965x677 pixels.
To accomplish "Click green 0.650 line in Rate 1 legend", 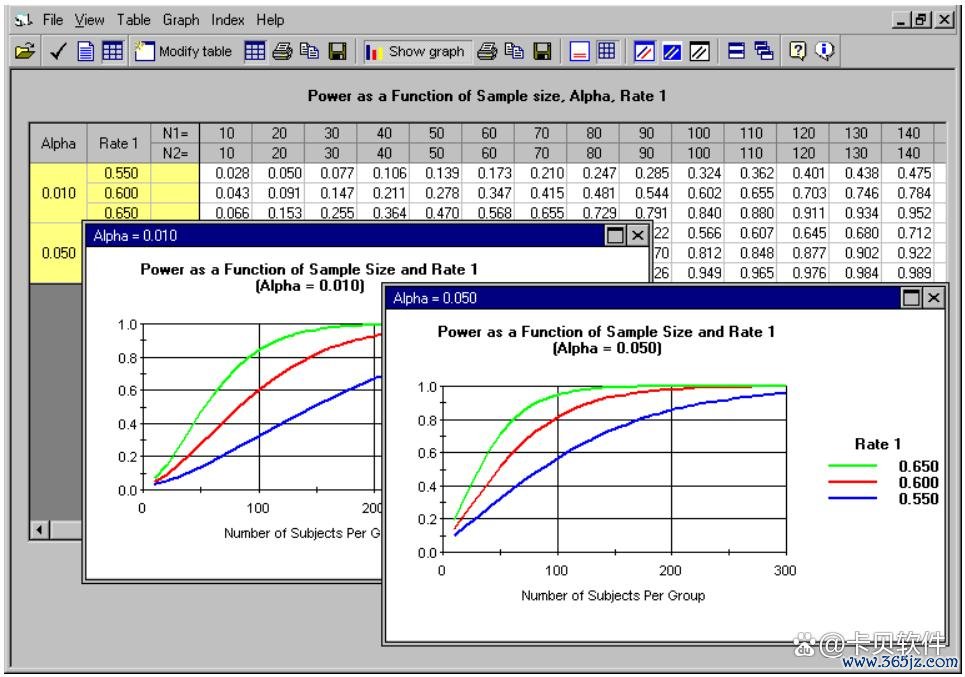I will 852,466.
